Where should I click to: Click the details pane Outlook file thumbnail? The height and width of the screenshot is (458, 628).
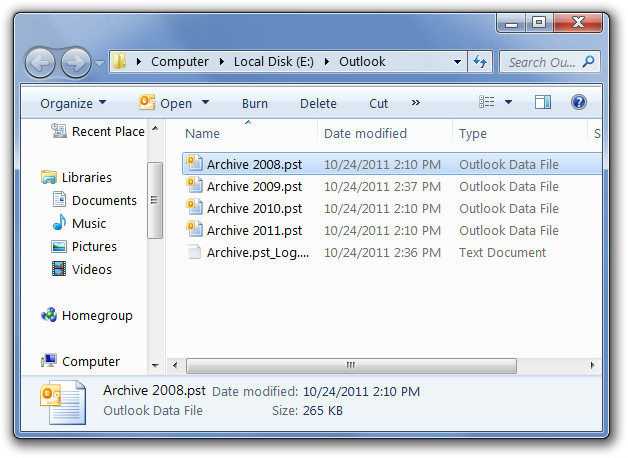[x=63, y=403]
